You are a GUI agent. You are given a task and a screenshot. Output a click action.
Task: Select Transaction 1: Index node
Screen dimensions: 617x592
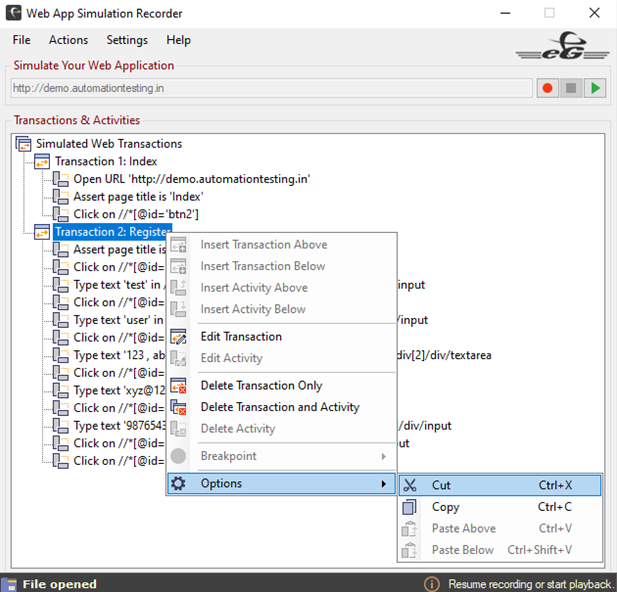point(106,161)
